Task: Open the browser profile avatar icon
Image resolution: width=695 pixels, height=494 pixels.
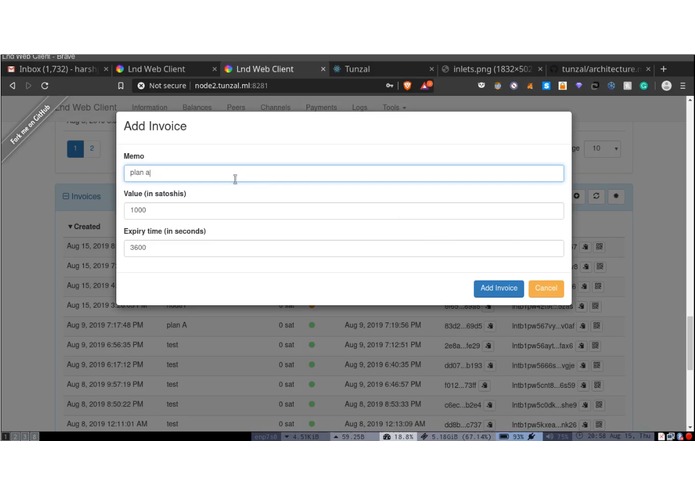Action: [666, 86]
